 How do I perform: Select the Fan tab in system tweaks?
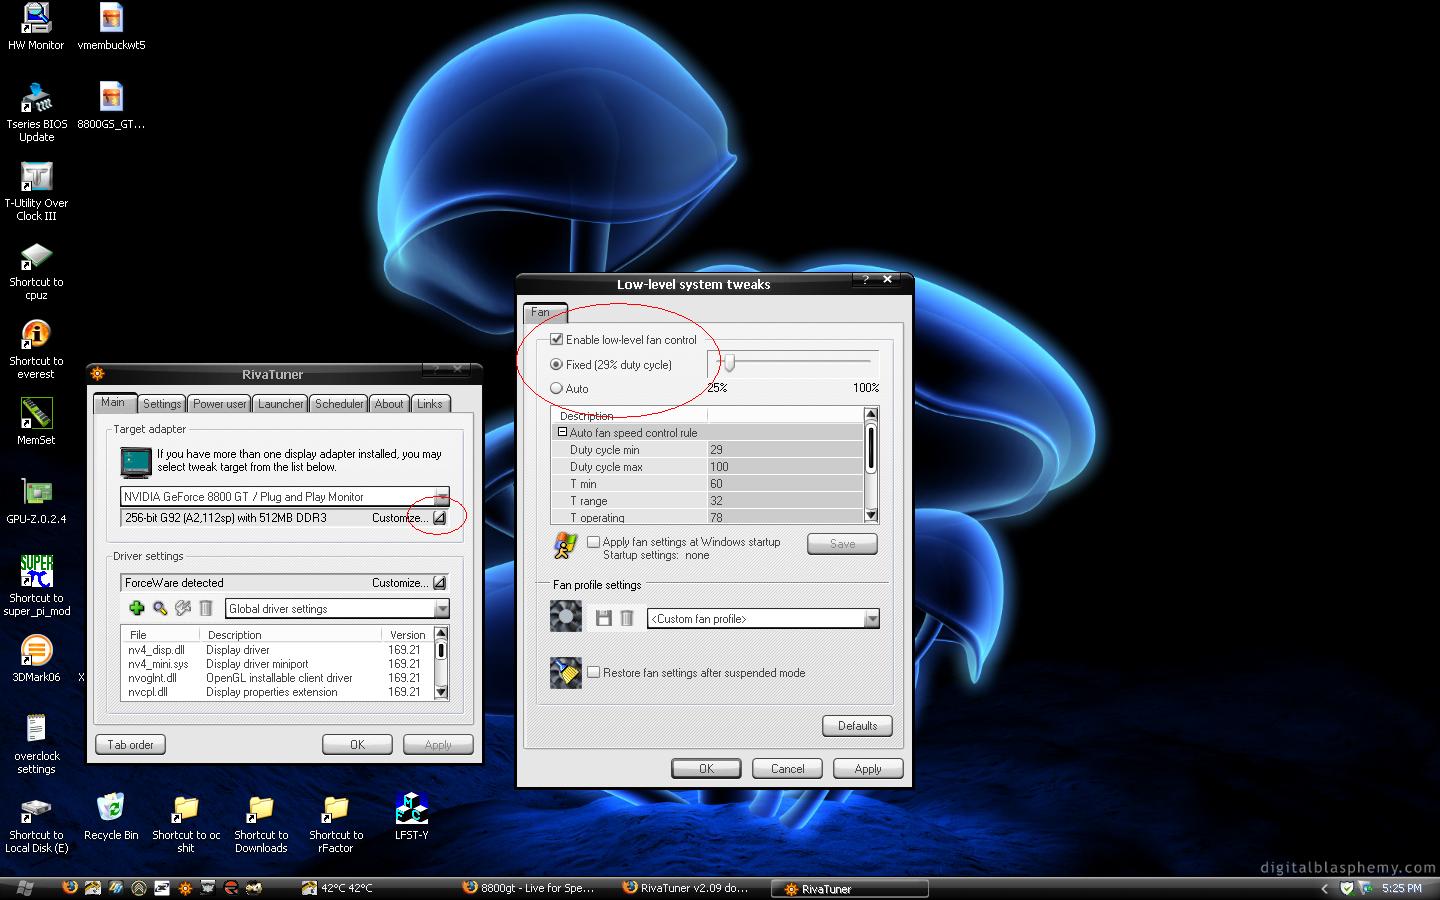pyautogui.click(x=545, y=312)
